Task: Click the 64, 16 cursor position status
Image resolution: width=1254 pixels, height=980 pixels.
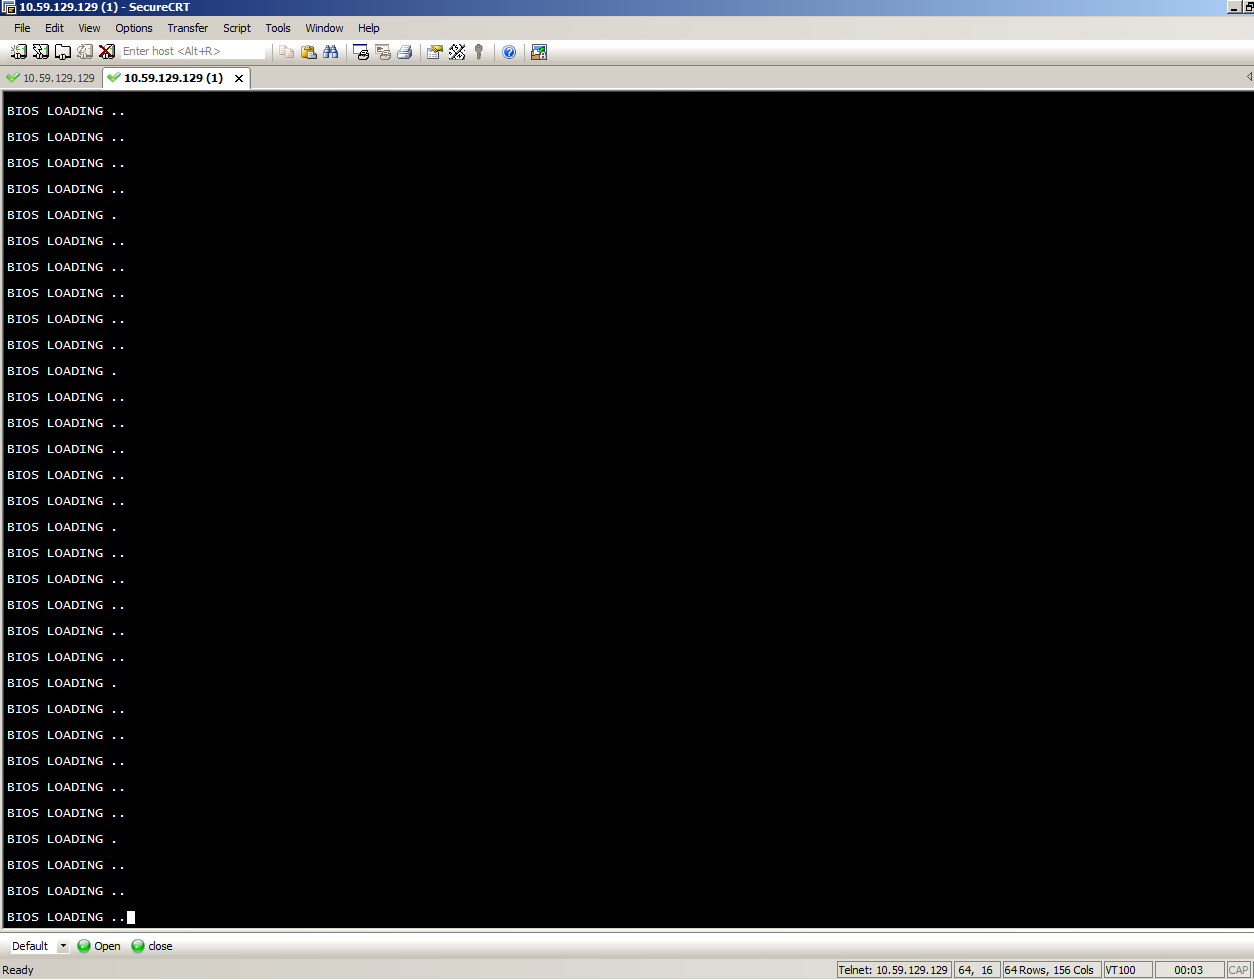Action: point(976,970)
